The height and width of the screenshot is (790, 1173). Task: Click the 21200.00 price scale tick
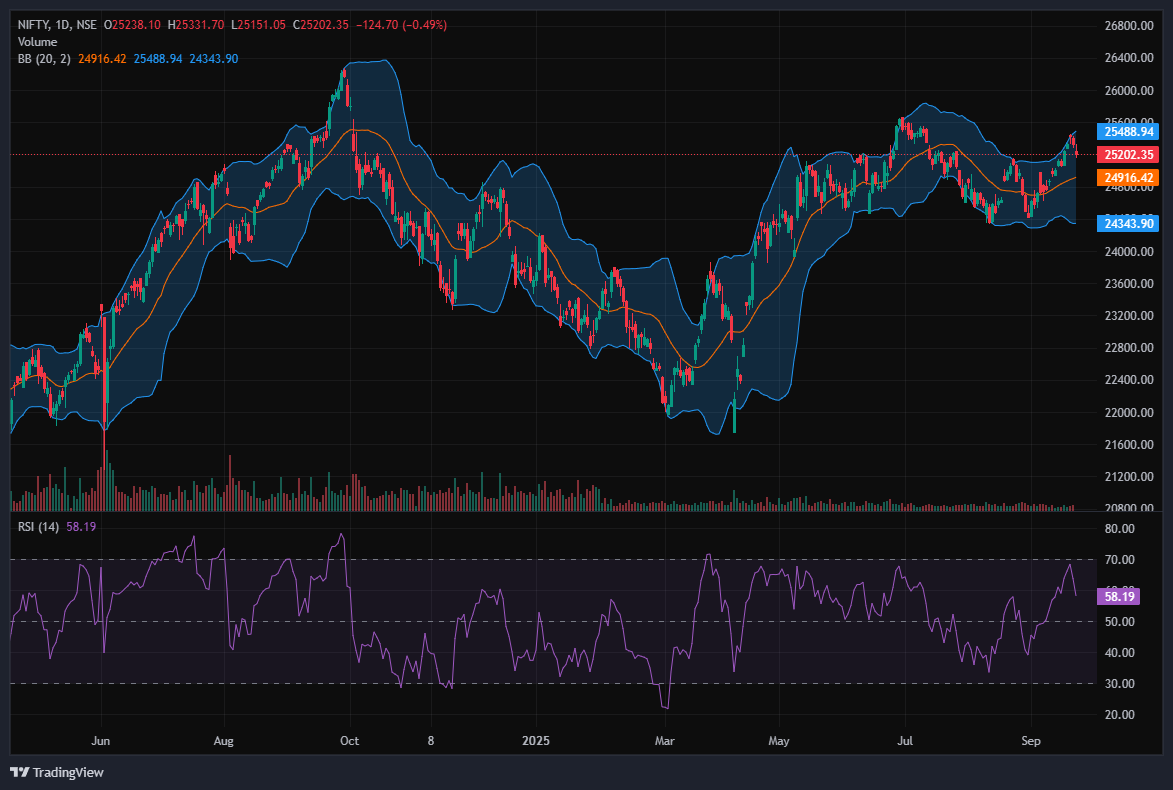click(1129, 477)
